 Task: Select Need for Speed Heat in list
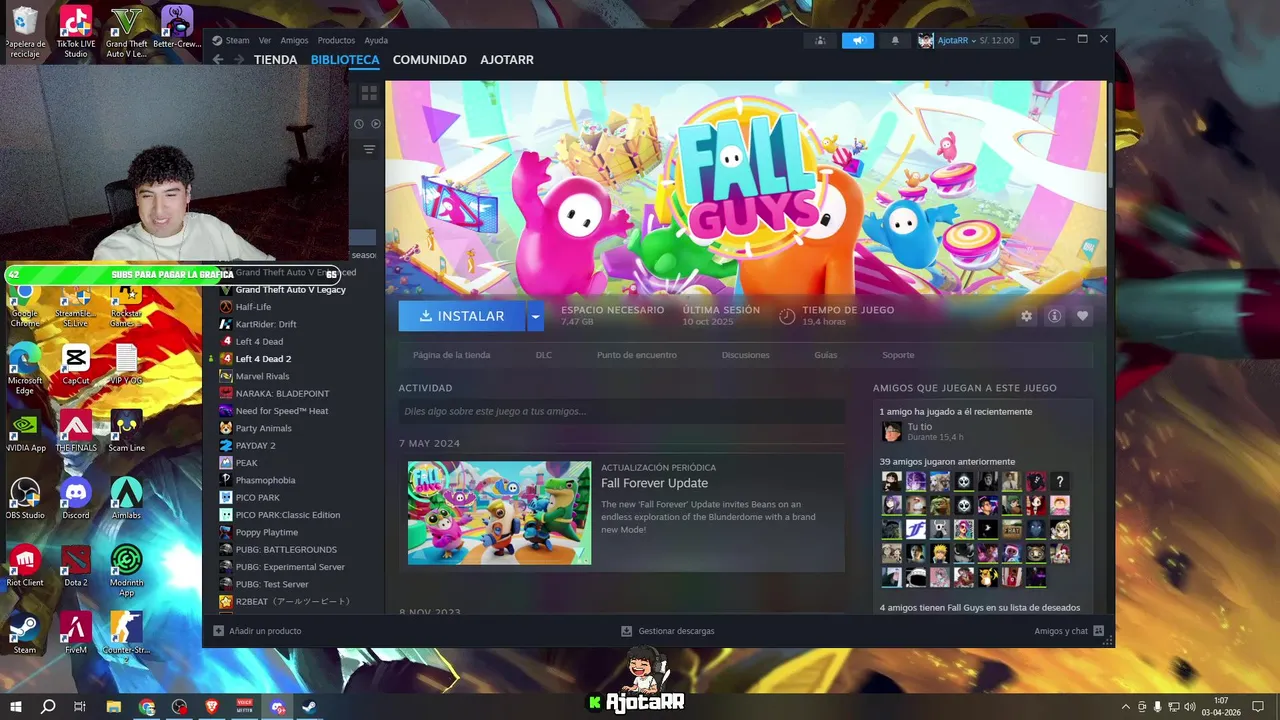click(x=281, y=411)
